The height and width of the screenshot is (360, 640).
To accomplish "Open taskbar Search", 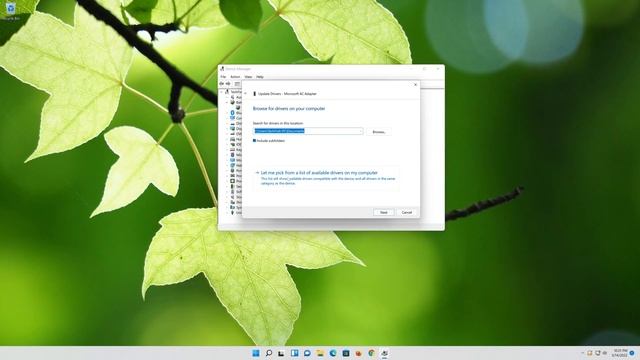I will [269, 353].
